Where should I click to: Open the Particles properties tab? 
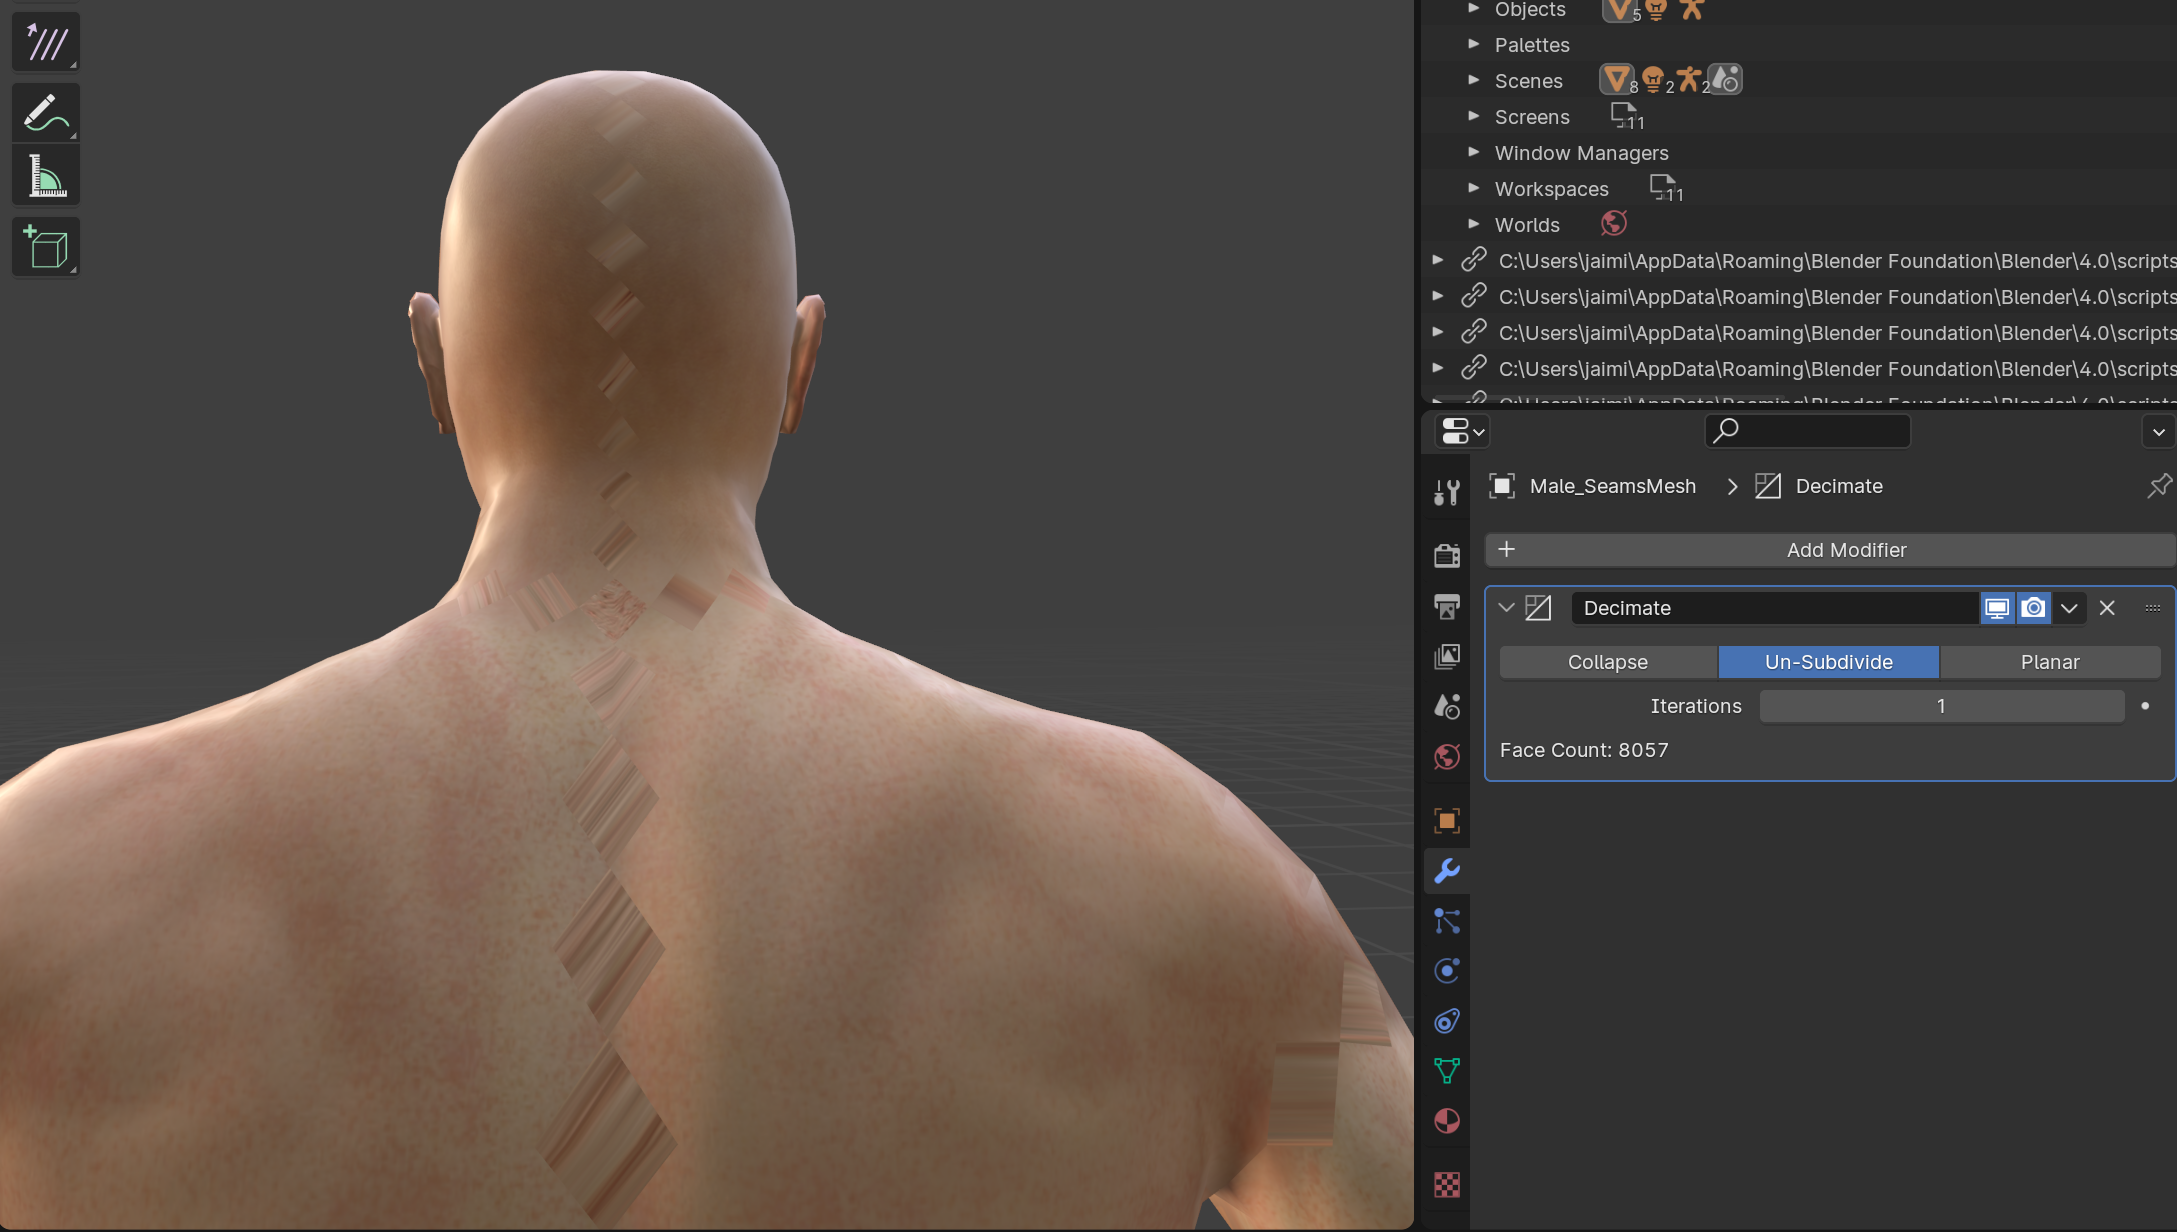click(1447, 921)
